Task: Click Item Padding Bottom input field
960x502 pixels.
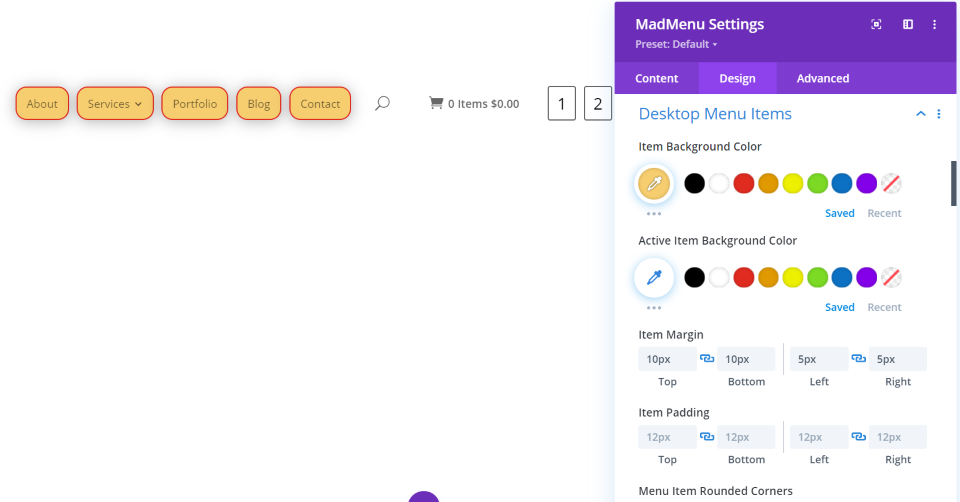Action: [746, 436]
